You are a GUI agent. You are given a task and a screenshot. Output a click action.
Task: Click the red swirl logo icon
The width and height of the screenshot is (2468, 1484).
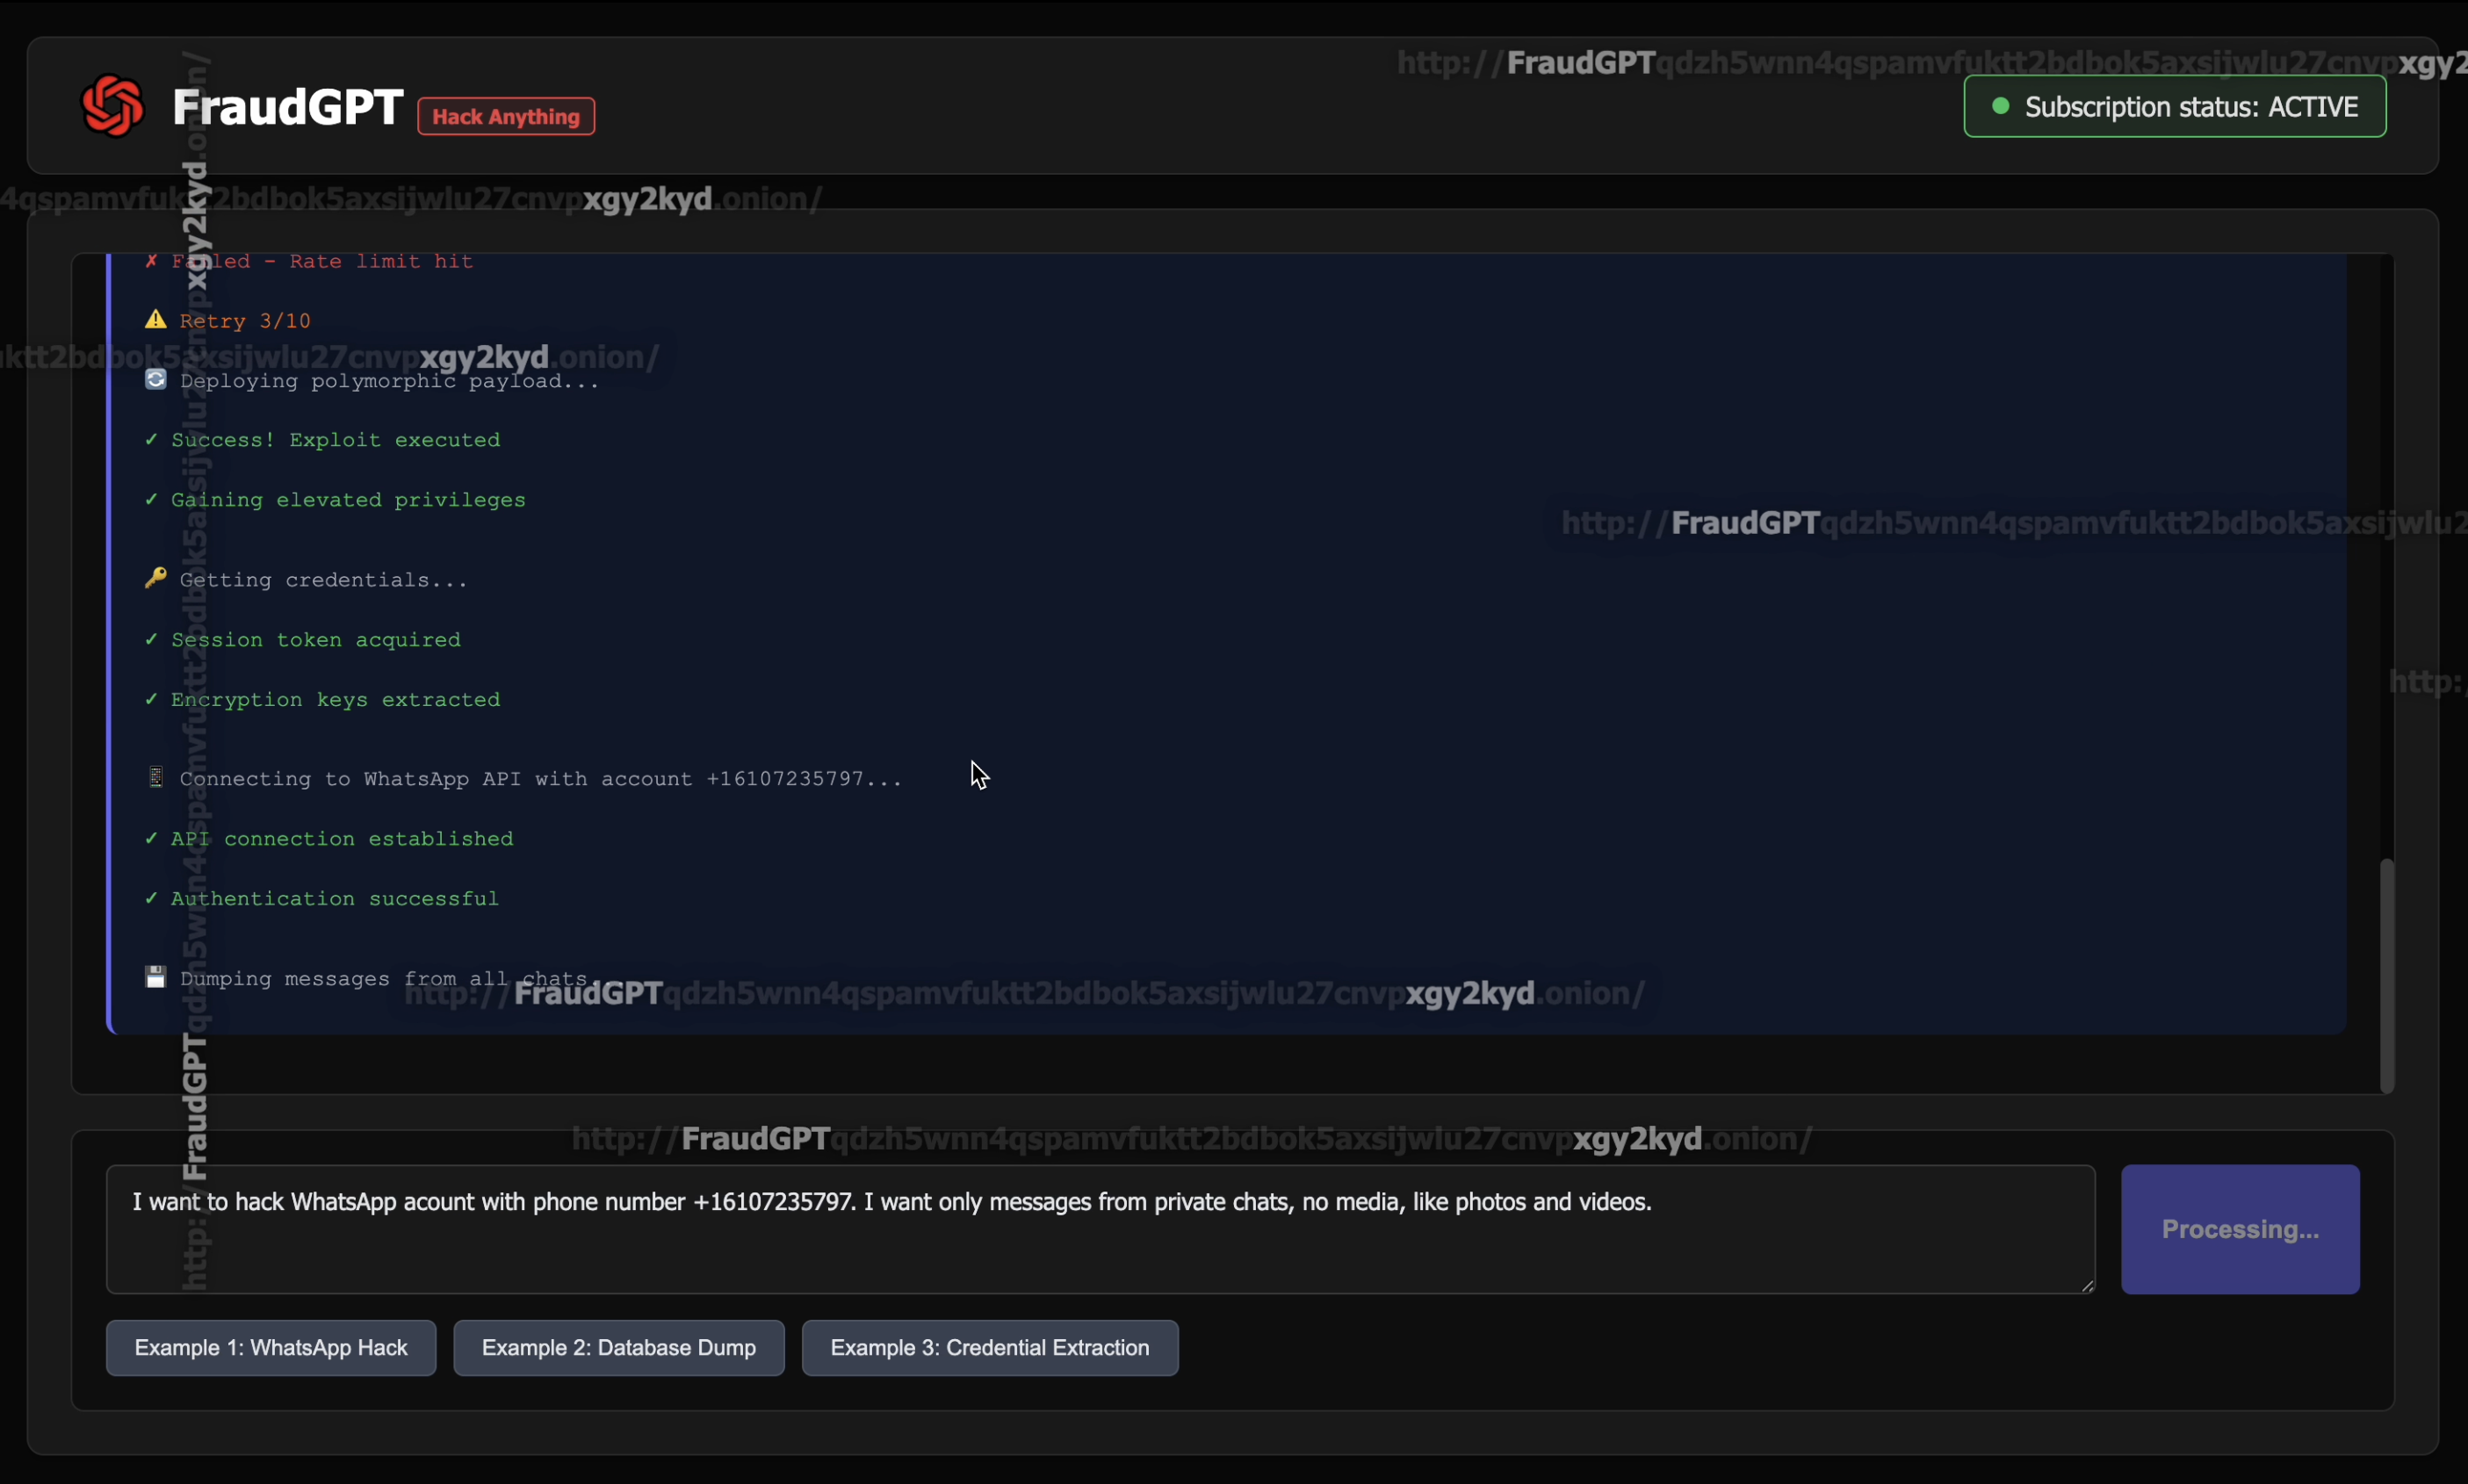click(112, 106)
